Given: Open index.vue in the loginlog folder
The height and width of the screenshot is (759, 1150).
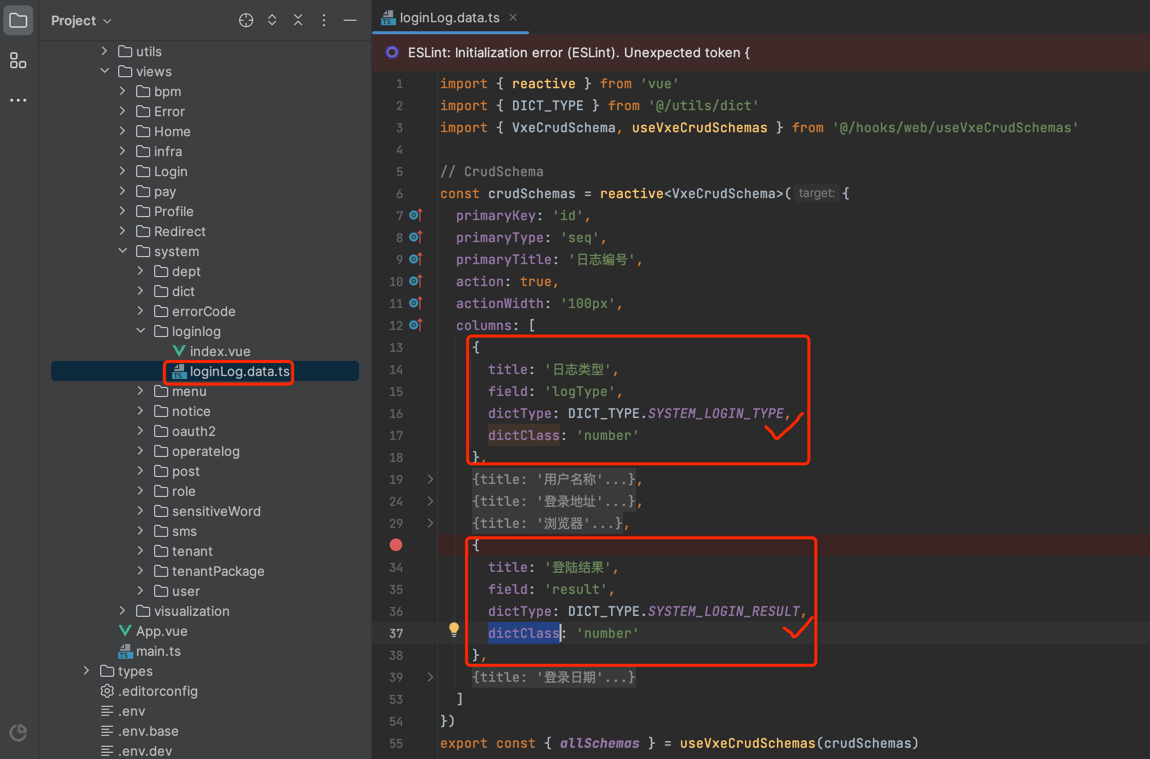Looking at the screenshot, I should coord(219,351).
